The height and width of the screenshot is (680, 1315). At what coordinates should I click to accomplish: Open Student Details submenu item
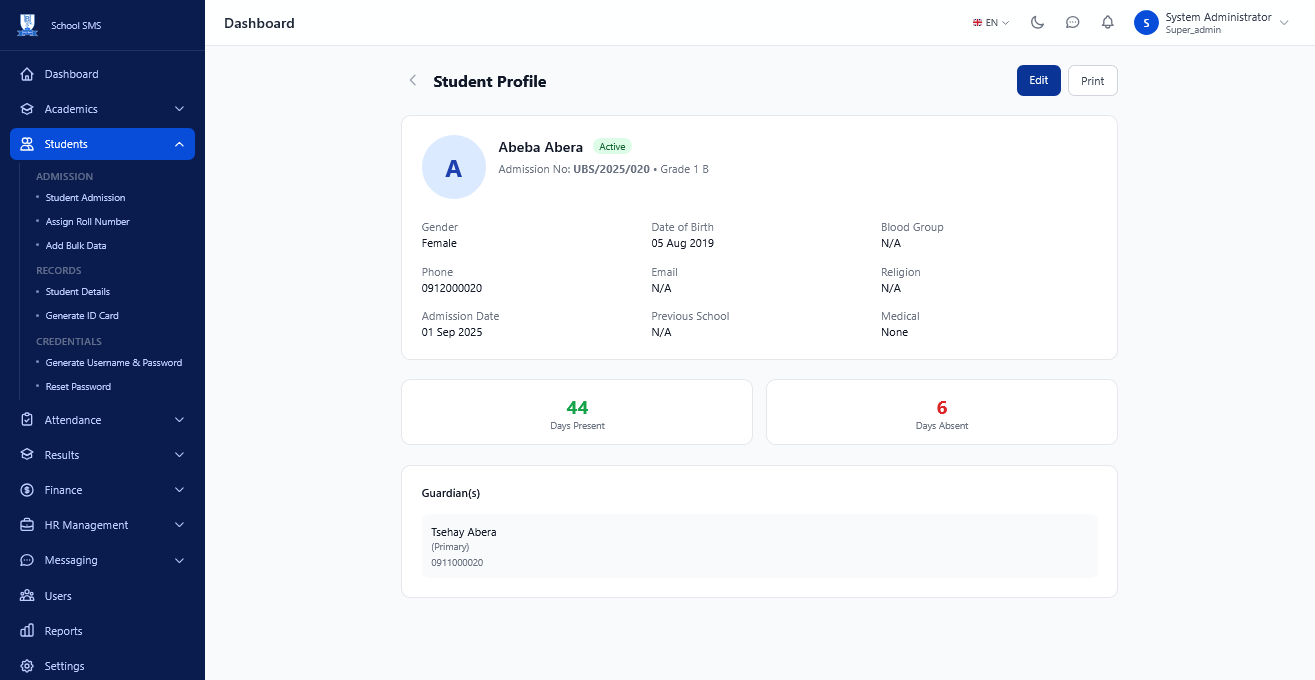pos(78,292)
